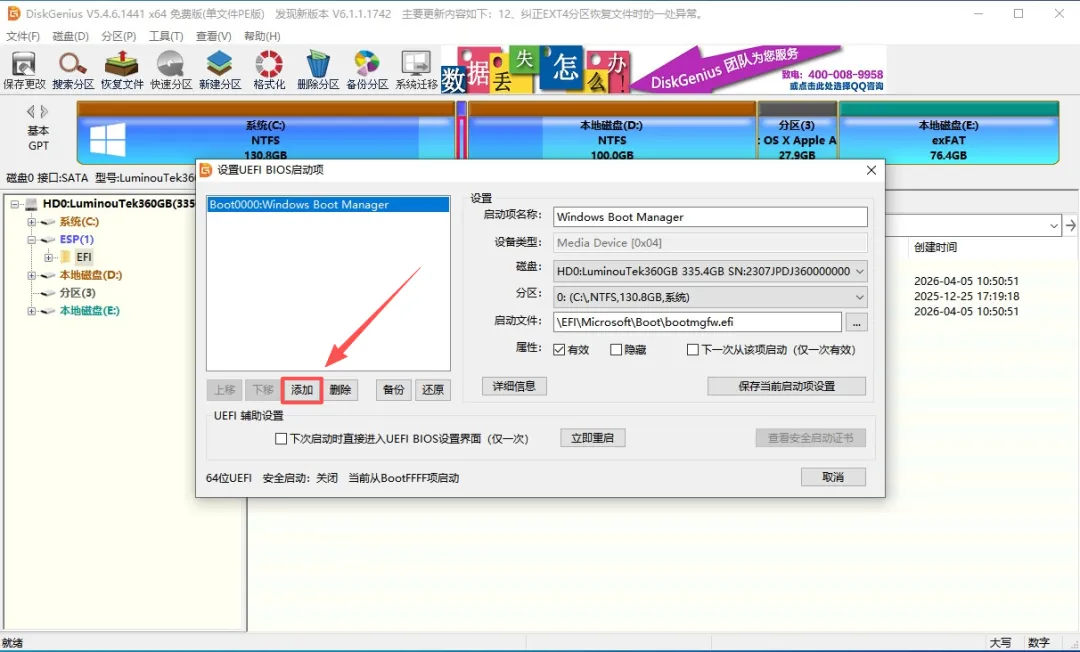Viewport: 1080px width, 652px height.
Task: Open the 文件(F) menu
Action: click(x=23, y=36)
